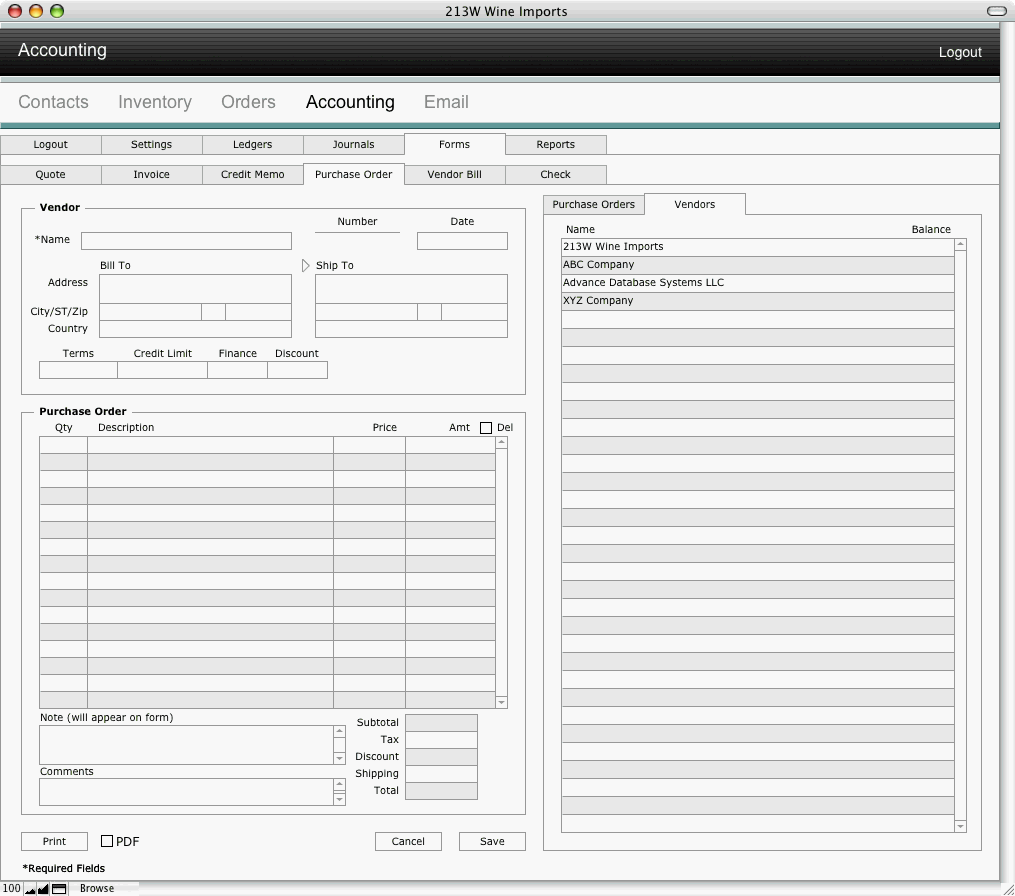Open the Contacts module
1015x896 pixels.
pyautogui.click(x=53, y=102)
